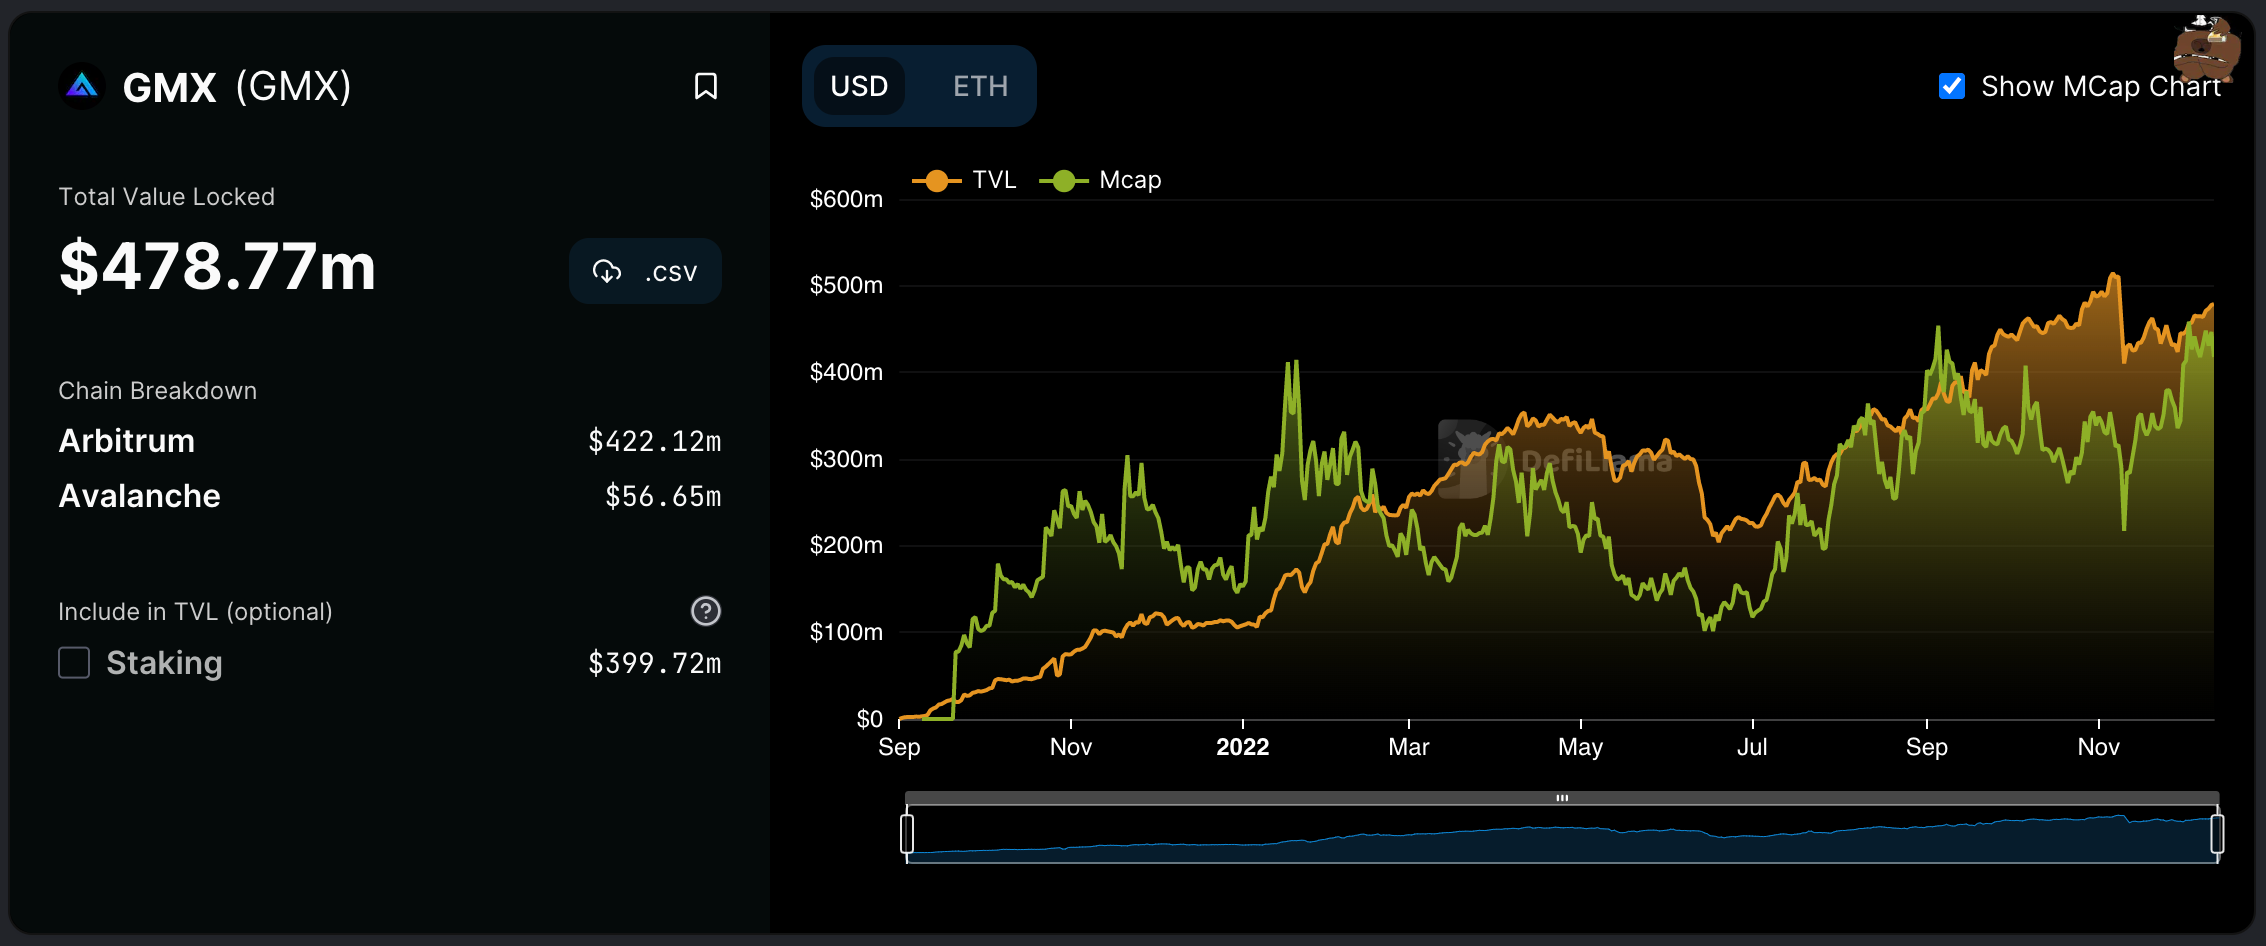Click the Mar x-axis label

1409,747
